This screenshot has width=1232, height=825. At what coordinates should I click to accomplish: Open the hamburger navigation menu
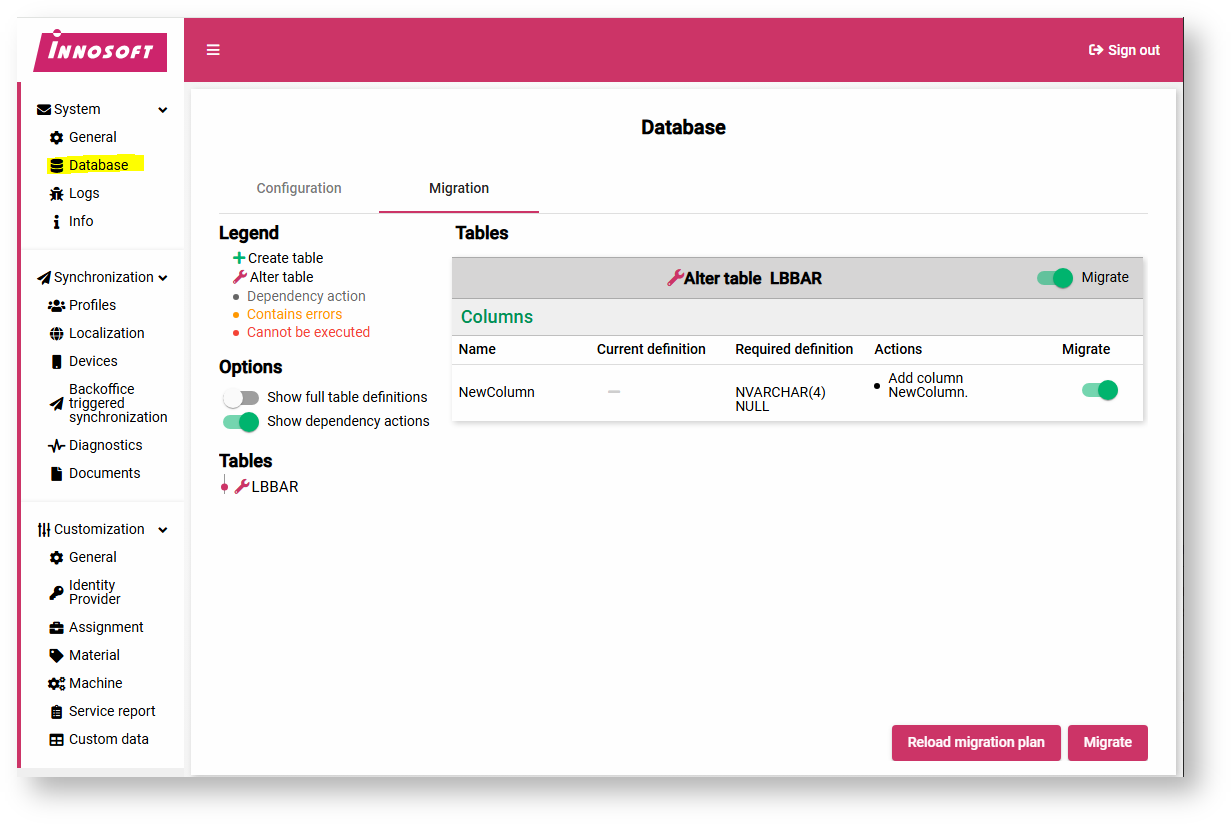coord(213,49)
